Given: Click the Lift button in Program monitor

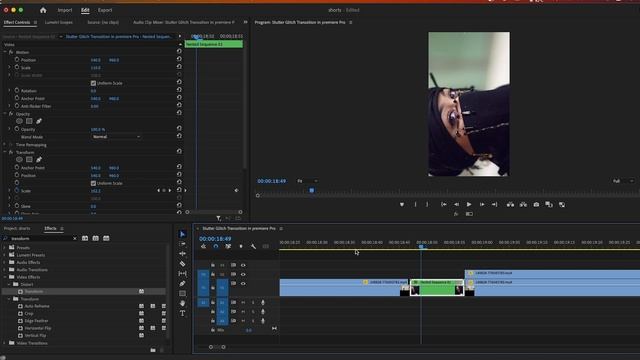Looking at the screenshot, I should pyautogui.click(x=510, y=204).
